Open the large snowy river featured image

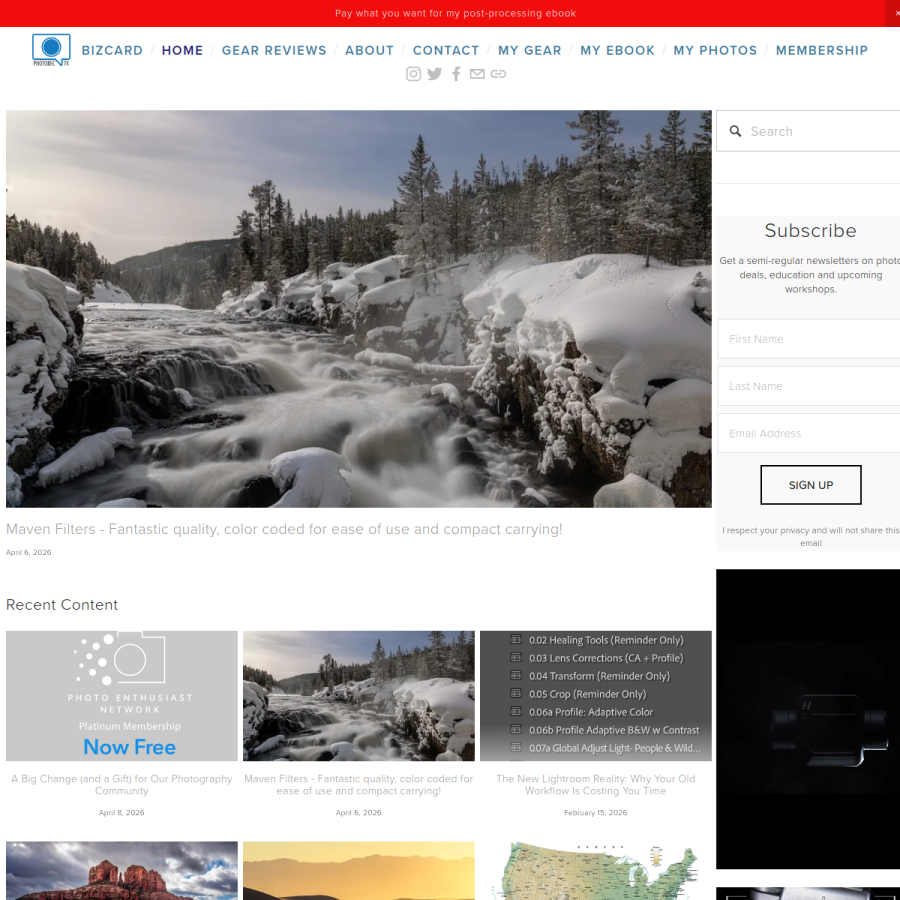pos(359,309)
